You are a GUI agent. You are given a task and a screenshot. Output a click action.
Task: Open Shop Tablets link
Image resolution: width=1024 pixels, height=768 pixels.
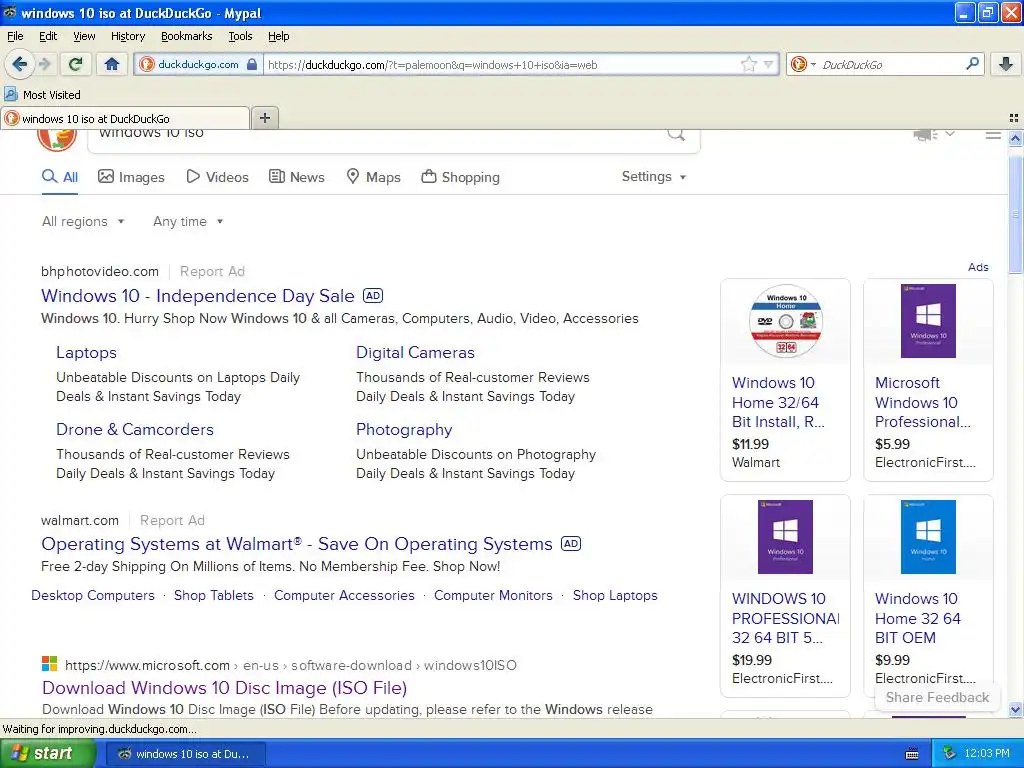[214, 596]
